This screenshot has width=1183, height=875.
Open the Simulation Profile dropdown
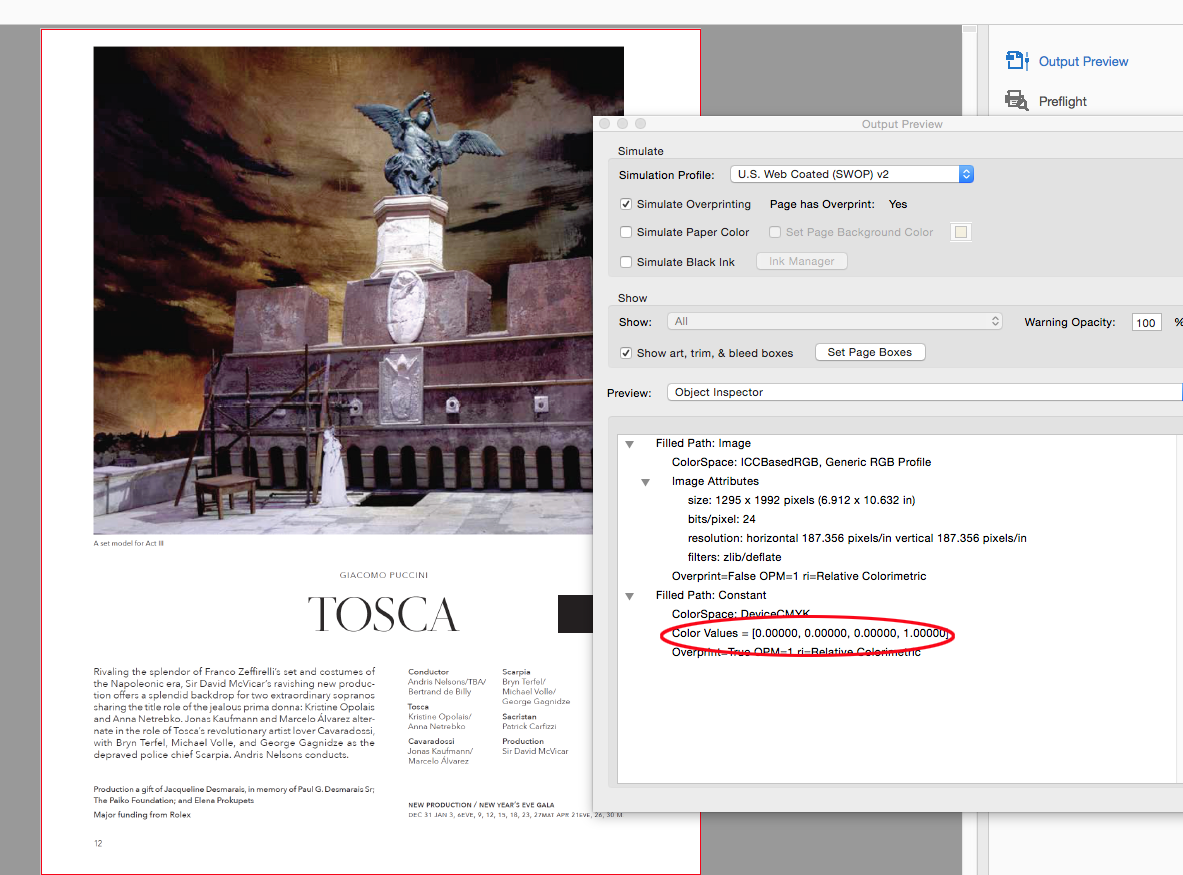click(852, 174)
